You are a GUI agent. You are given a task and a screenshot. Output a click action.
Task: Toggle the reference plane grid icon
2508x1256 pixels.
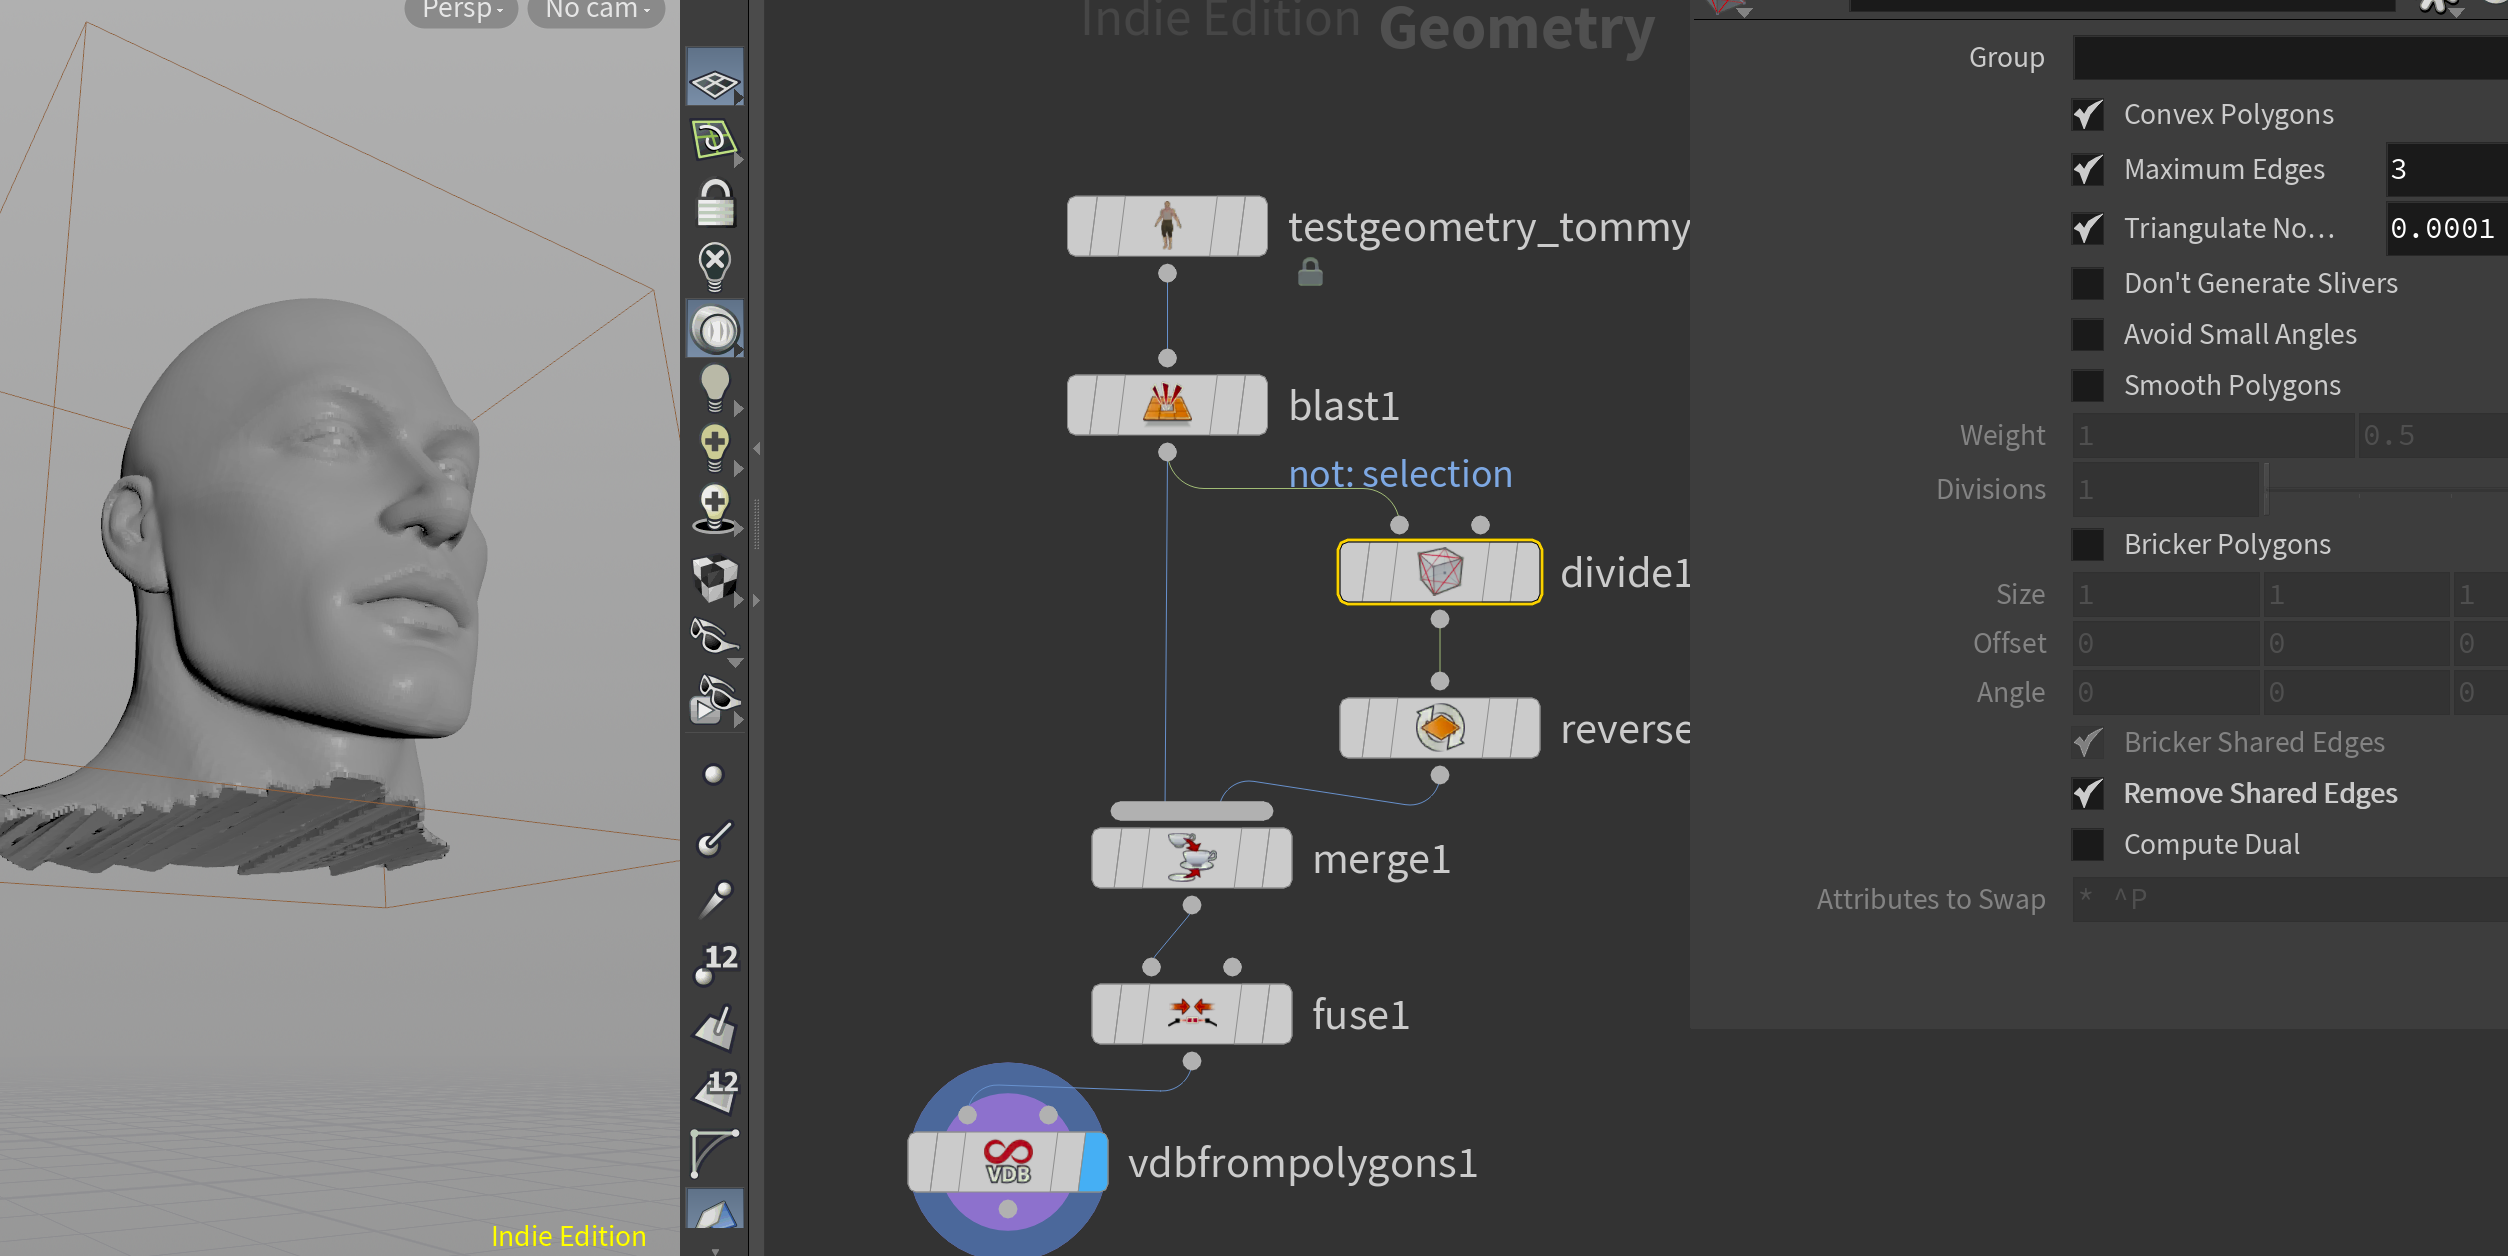point(714,82)
